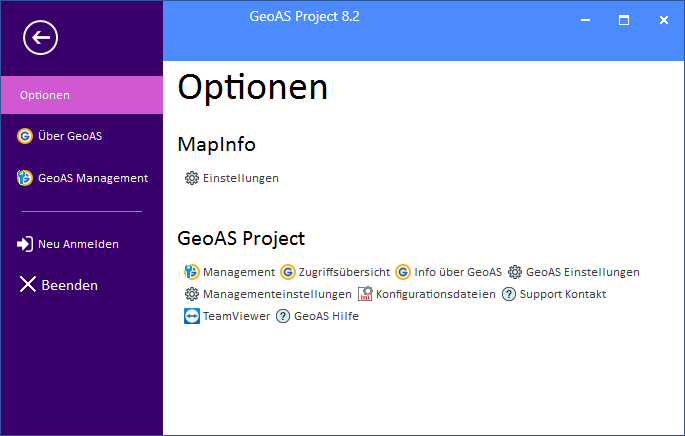Screen dimensions: 685x436
Task: Click the G icon beside Info über GeoAS
Action: (x=403, y=272)
